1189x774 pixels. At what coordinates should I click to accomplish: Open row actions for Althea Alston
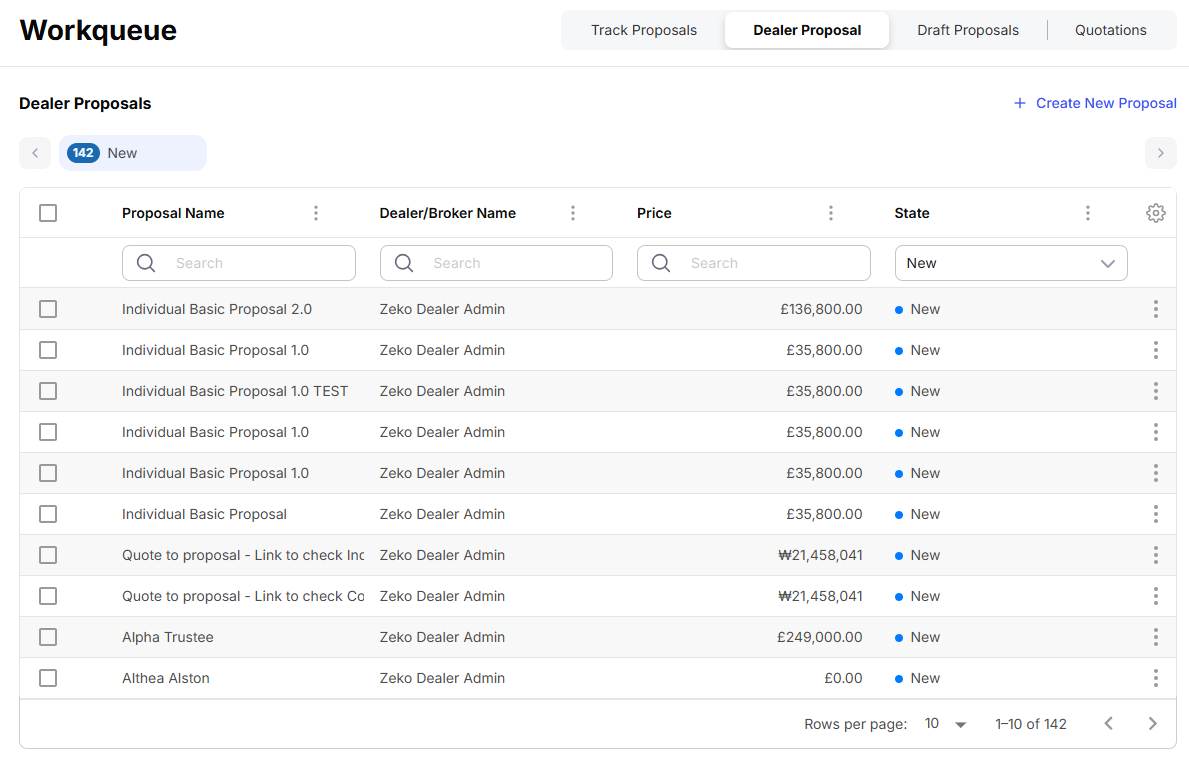pos(1156,677)
